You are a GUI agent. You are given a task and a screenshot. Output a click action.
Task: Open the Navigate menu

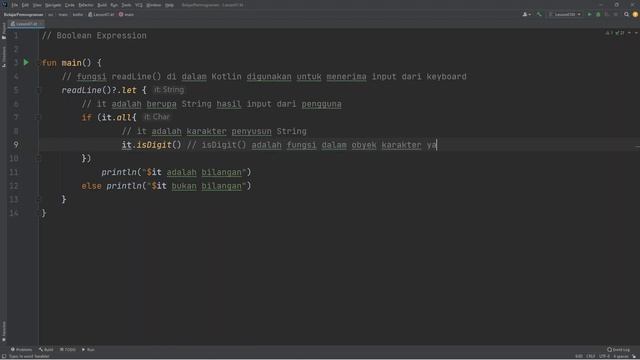(x=53, y=5)
